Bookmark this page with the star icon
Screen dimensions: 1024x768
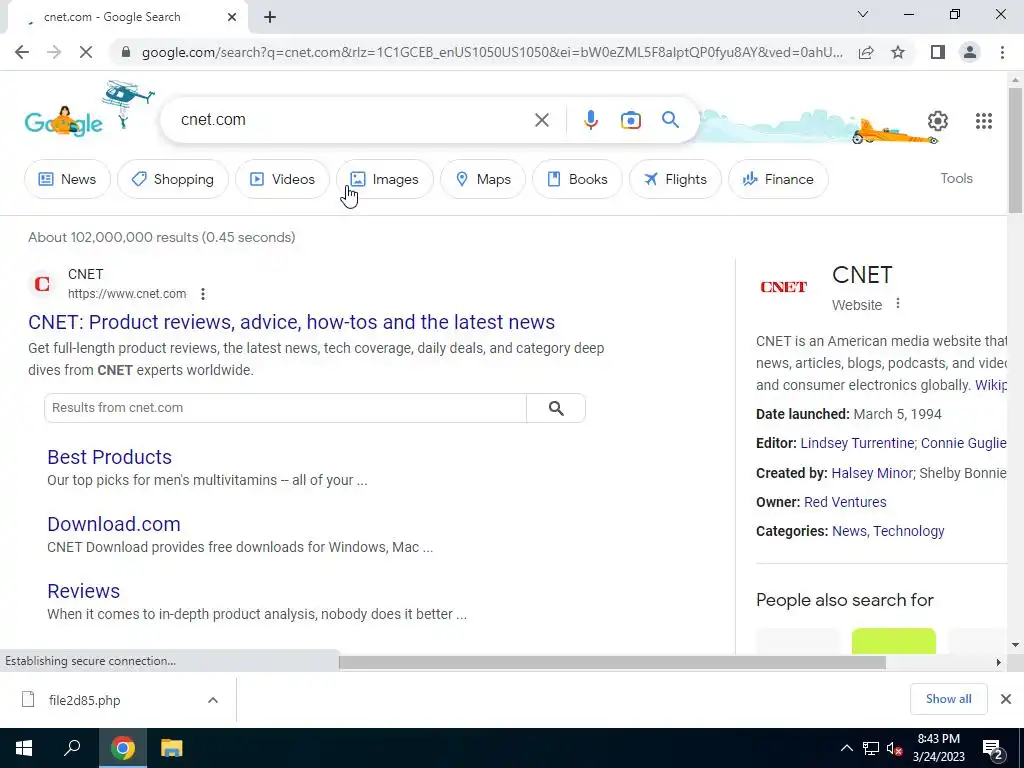click(898, 52)
